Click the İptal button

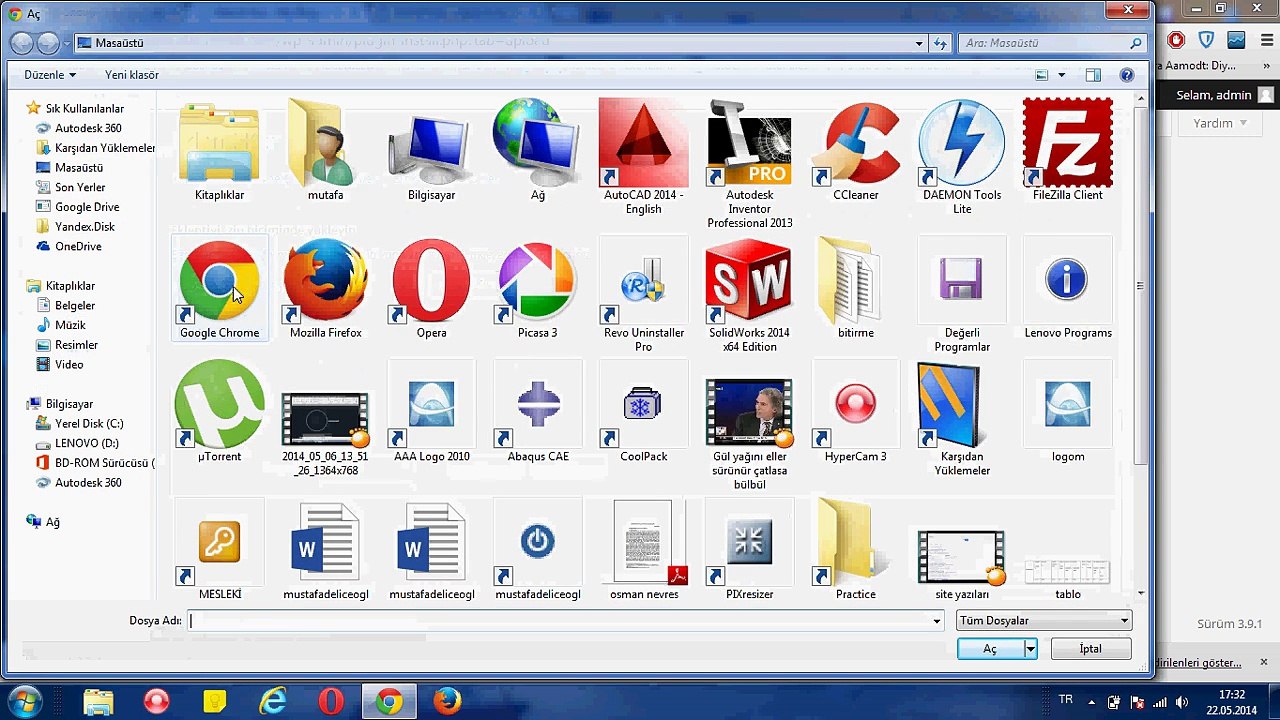tap(1091, 649)
